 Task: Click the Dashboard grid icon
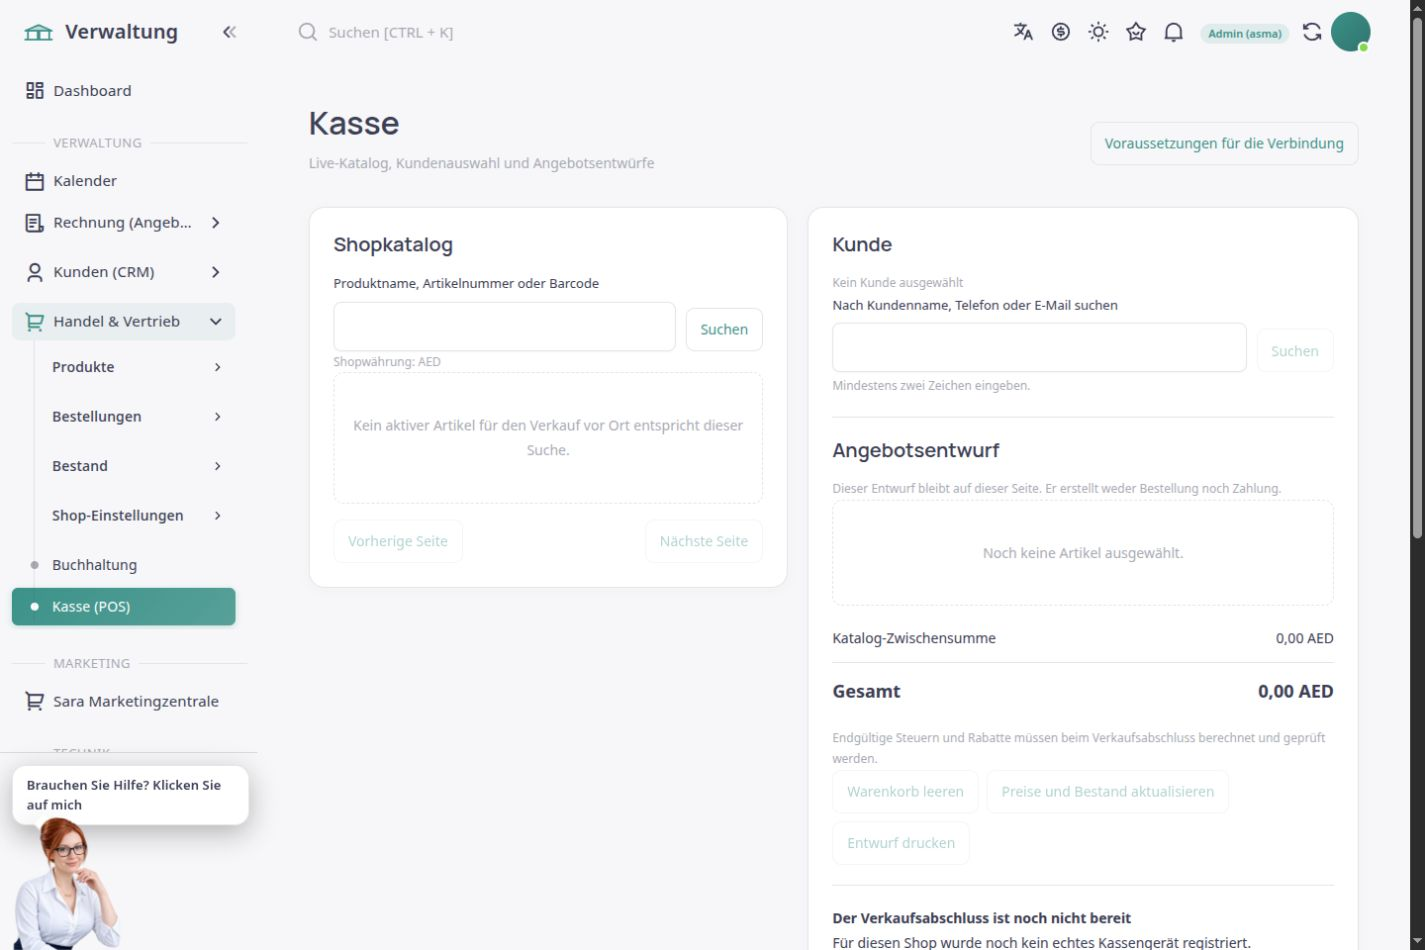[35, 91]
